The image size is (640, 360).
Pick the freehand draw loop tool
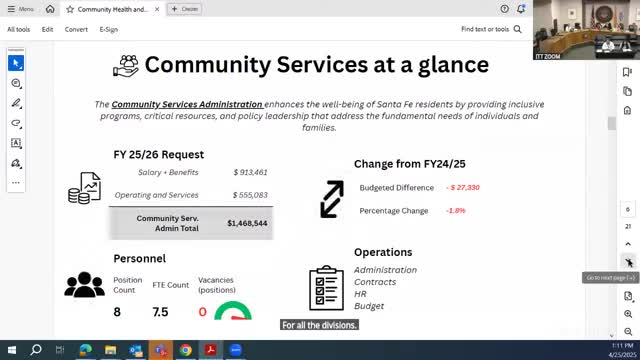(16, 123)
